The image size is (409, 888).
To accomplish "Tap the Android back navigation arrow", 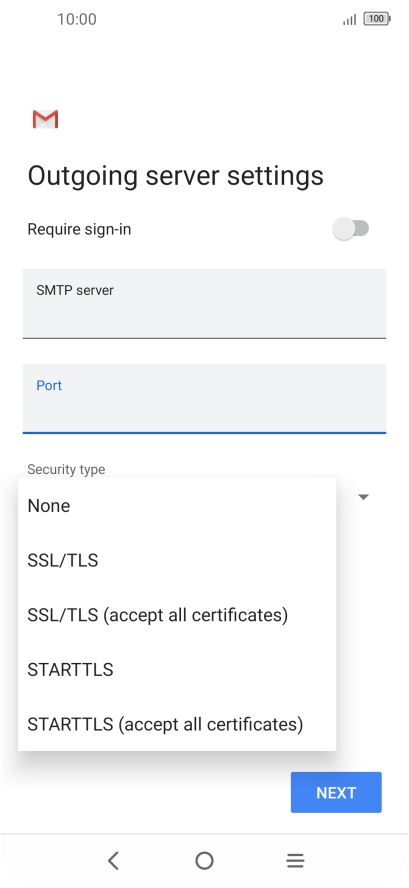I will click(113, 861).
